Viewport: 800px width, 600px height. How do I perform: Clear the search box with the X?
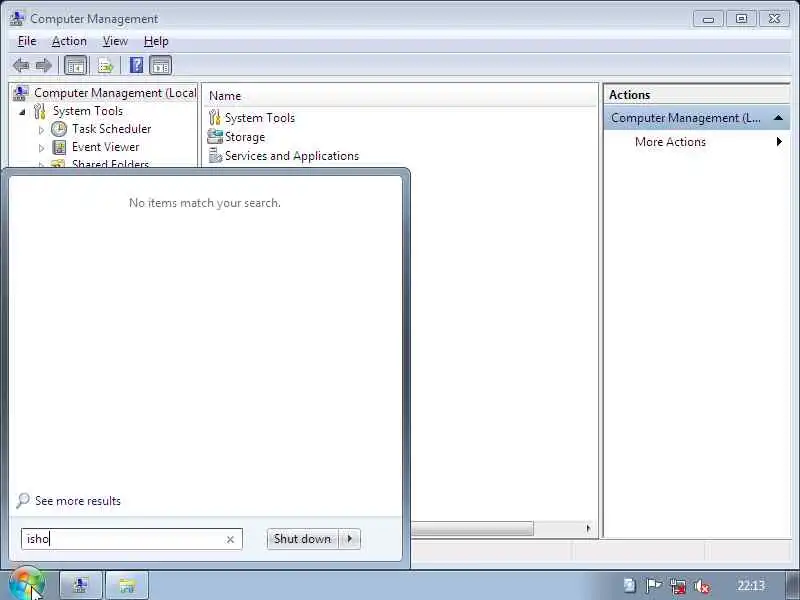[x=230, y=539]
